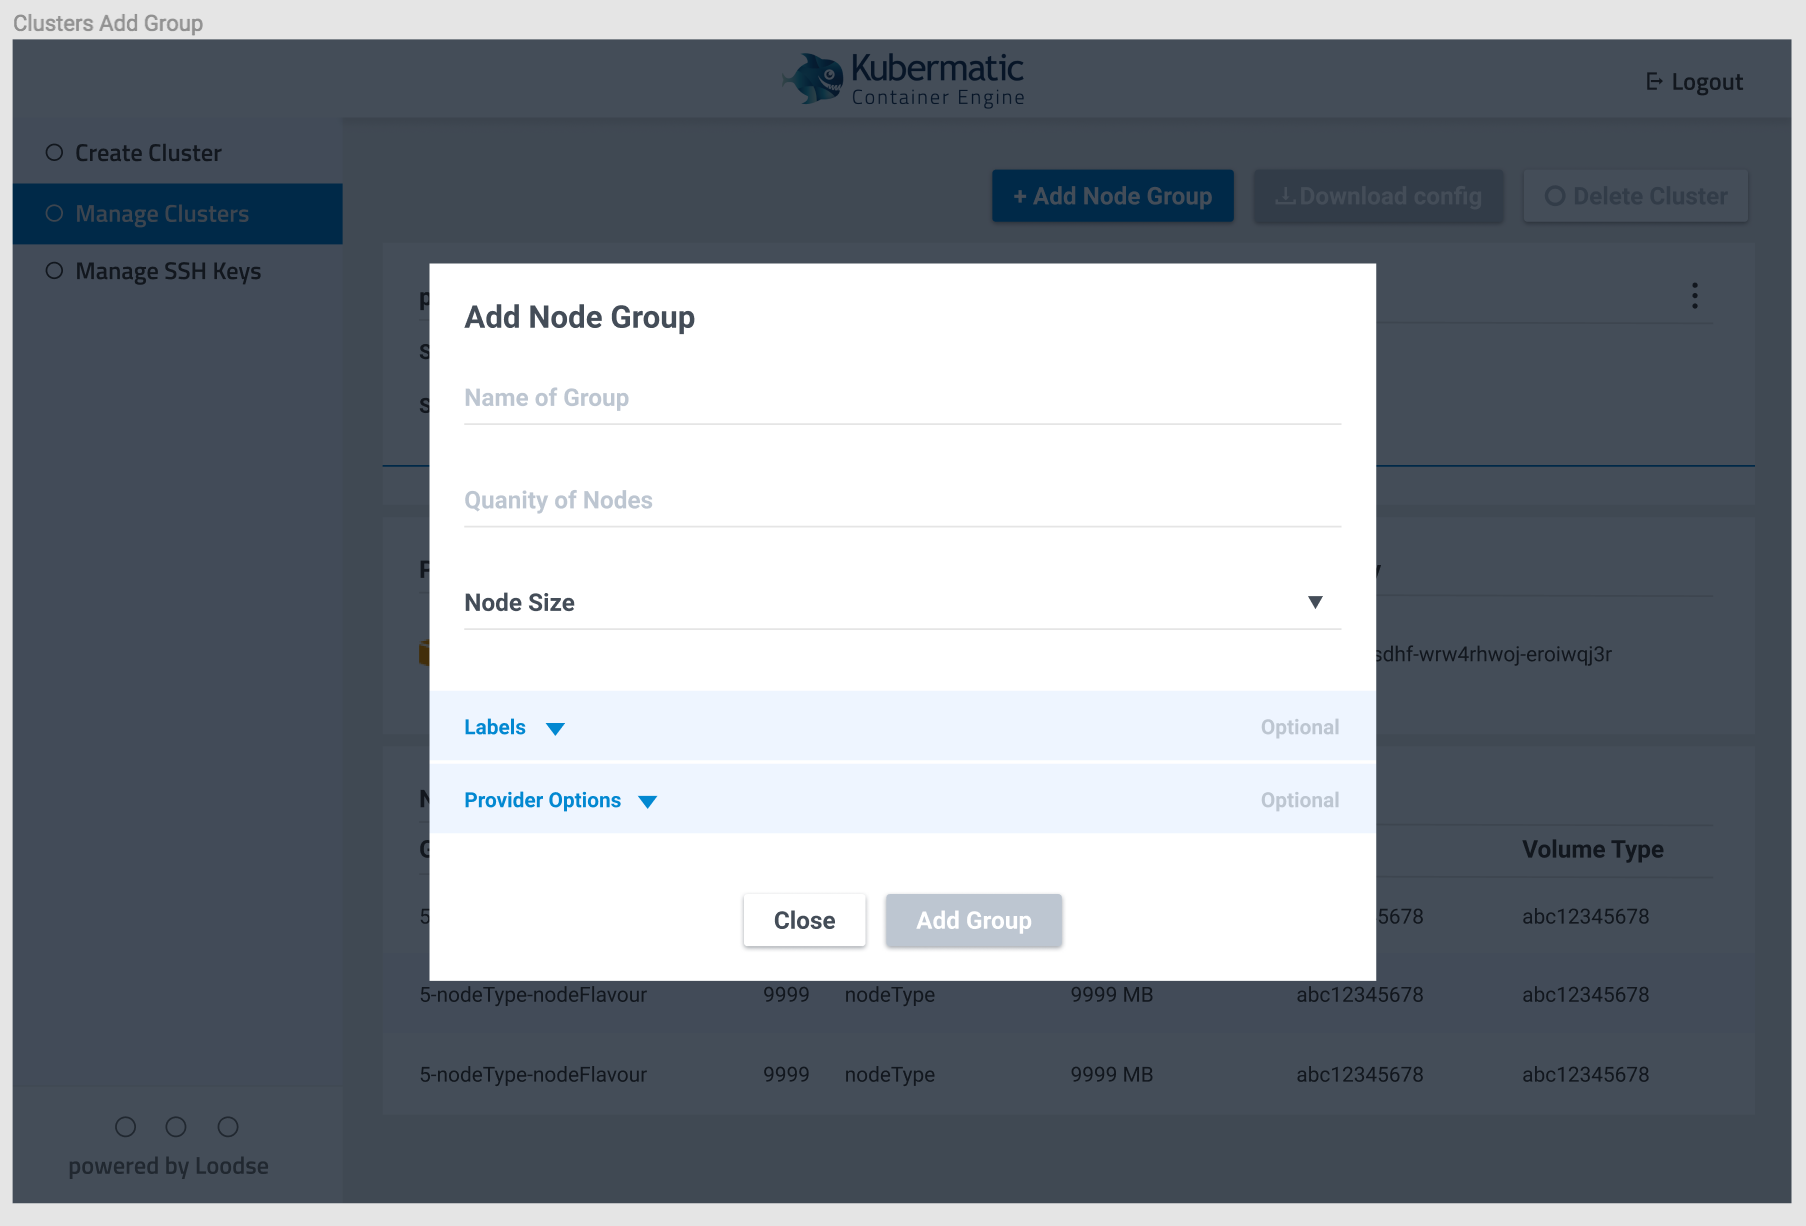Click the Add Group button
The image size is (1806, 1226).
coord(973,920)
